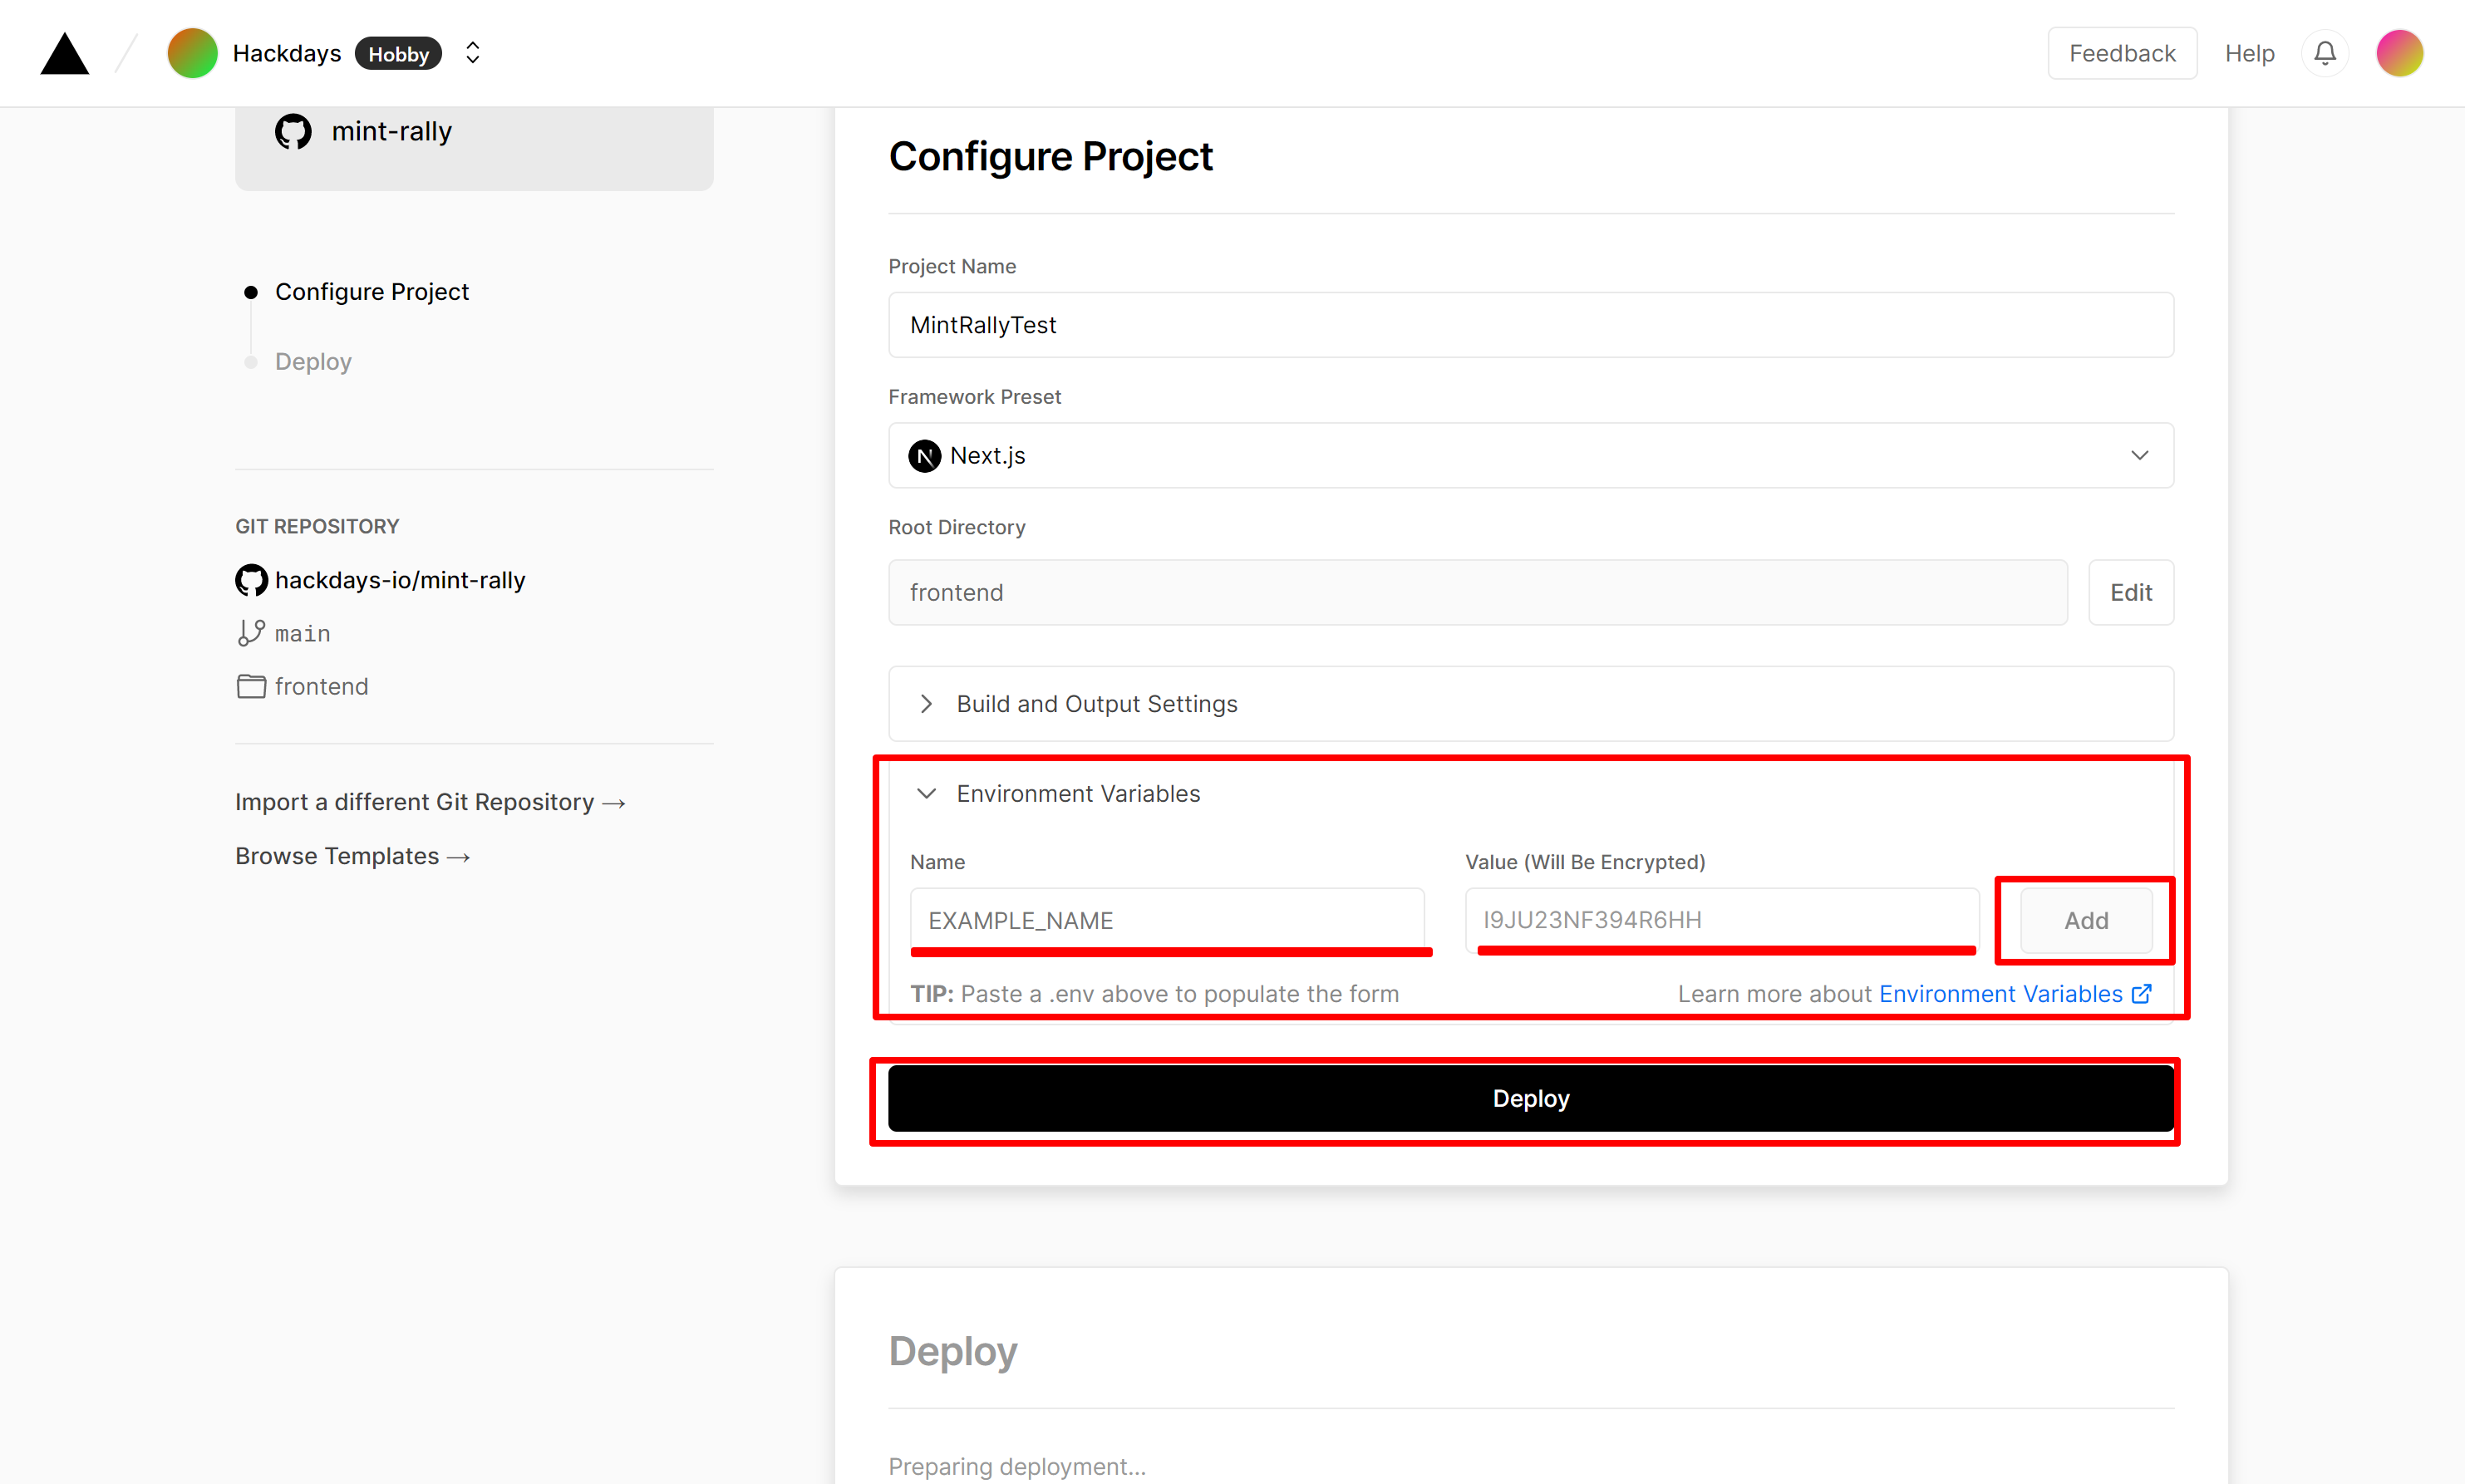This screenshot has width=2465, height=1484.
Task: Click the Root Directory frontend field
Action: pos(1477,592)
